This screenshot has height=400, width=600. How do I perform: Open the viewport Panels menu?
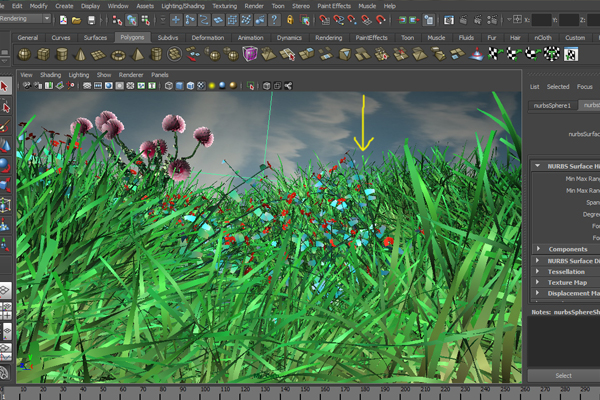click(160, 75)
